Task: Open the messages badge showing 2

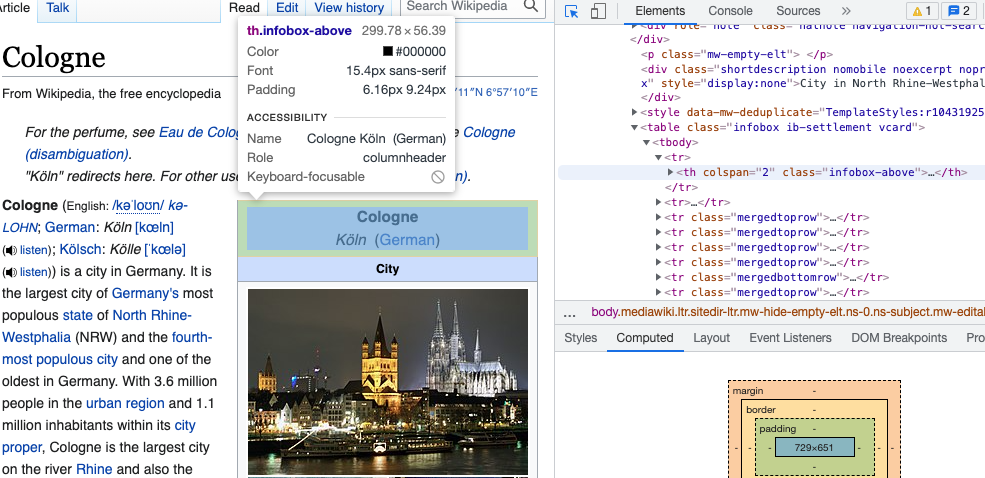Action: point(959,11)
